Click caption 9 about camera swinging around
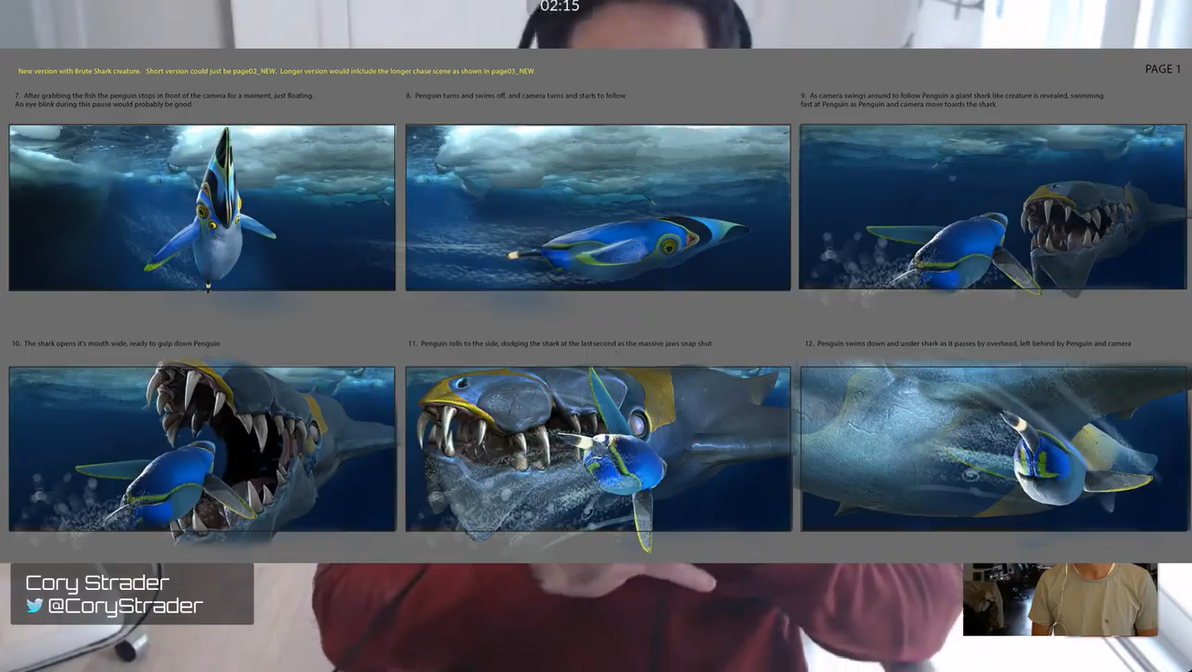The image size is (1192, 672). click(x=952, y=100)
